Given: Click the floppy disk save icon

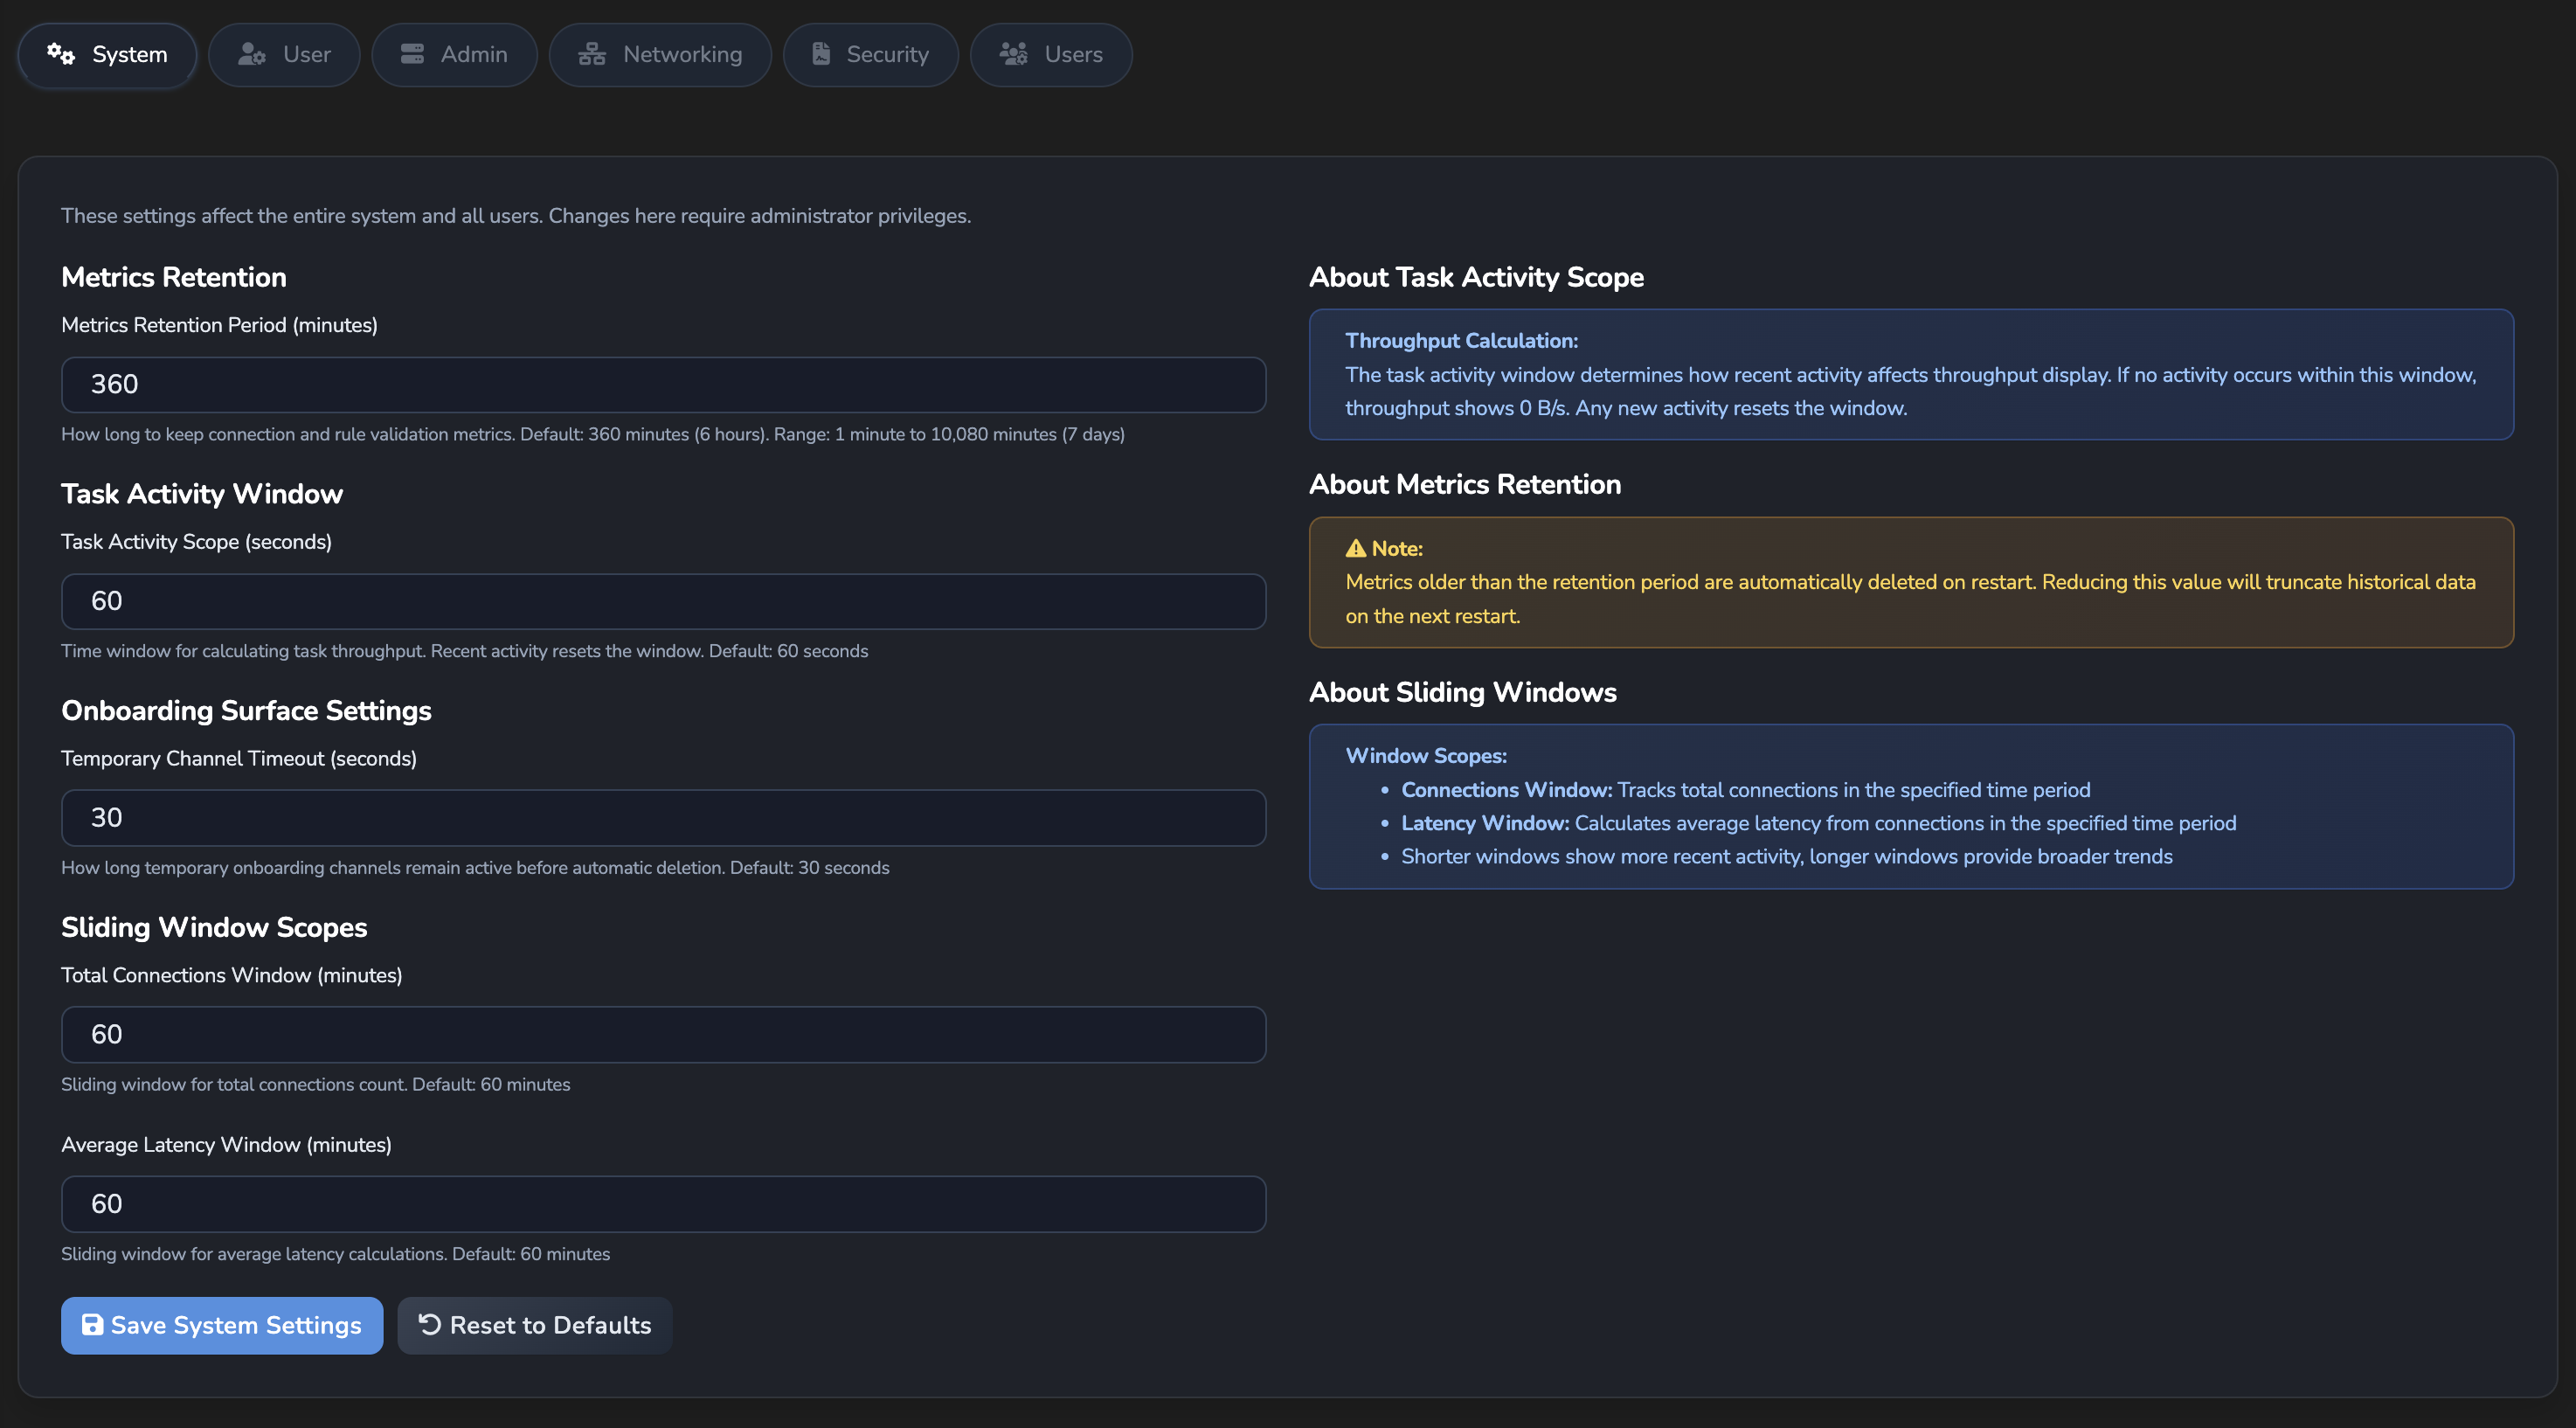Looking at the screenshot, I should pyautogui.click(x=92, y=1325).
